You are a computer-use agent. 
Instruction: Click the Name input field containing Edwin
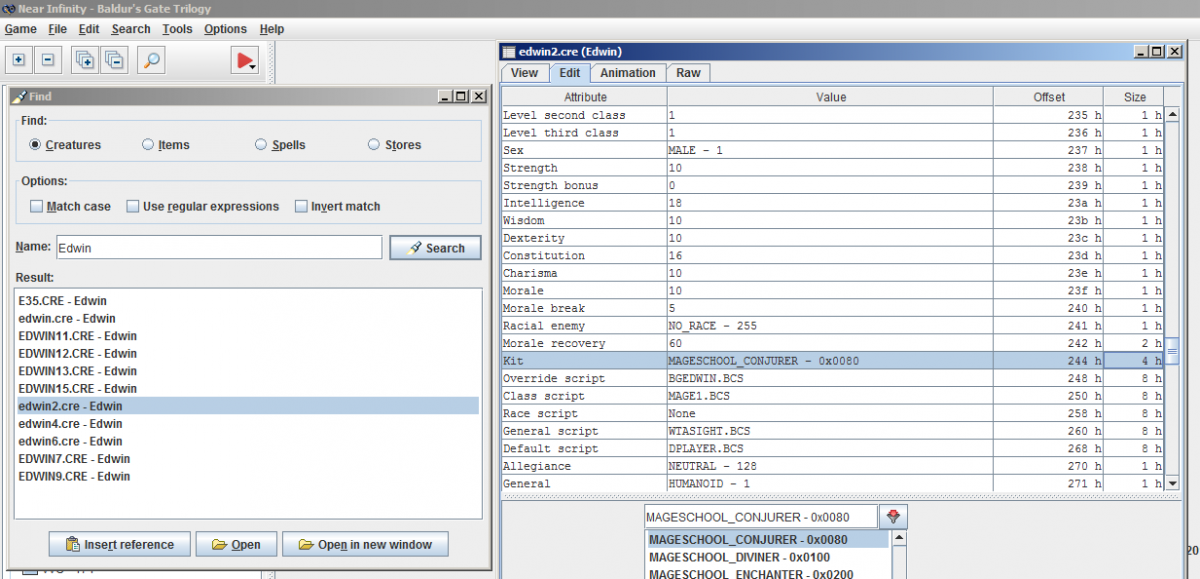tap(219, 248)
